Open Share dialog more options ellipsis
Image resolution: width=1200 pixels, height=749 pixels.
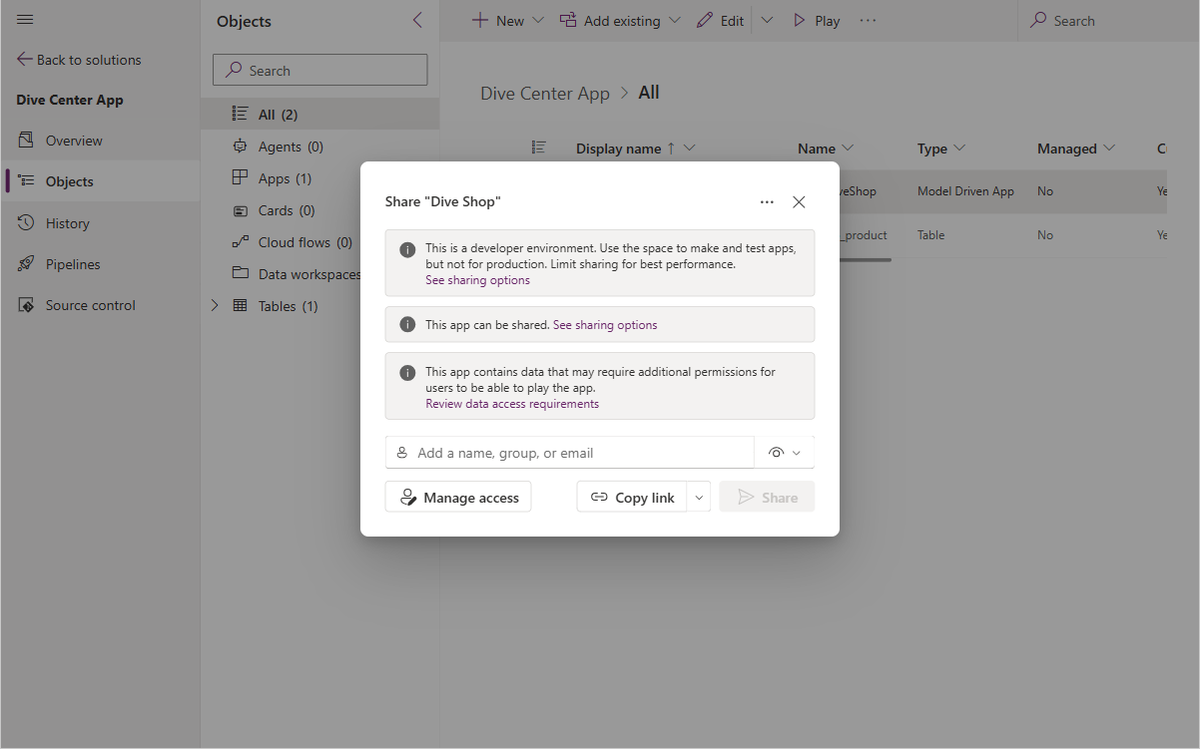point(767,202)
